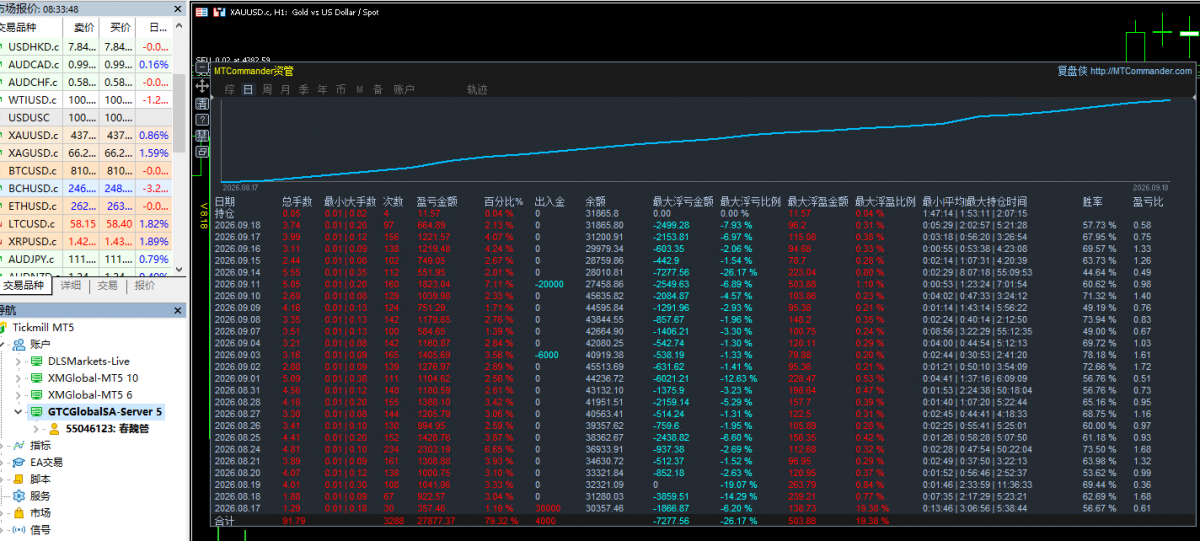Click the 账户 accounts people icon
Image resolution: width=1200 pixels, height=541 pixels.
[19, 344]
